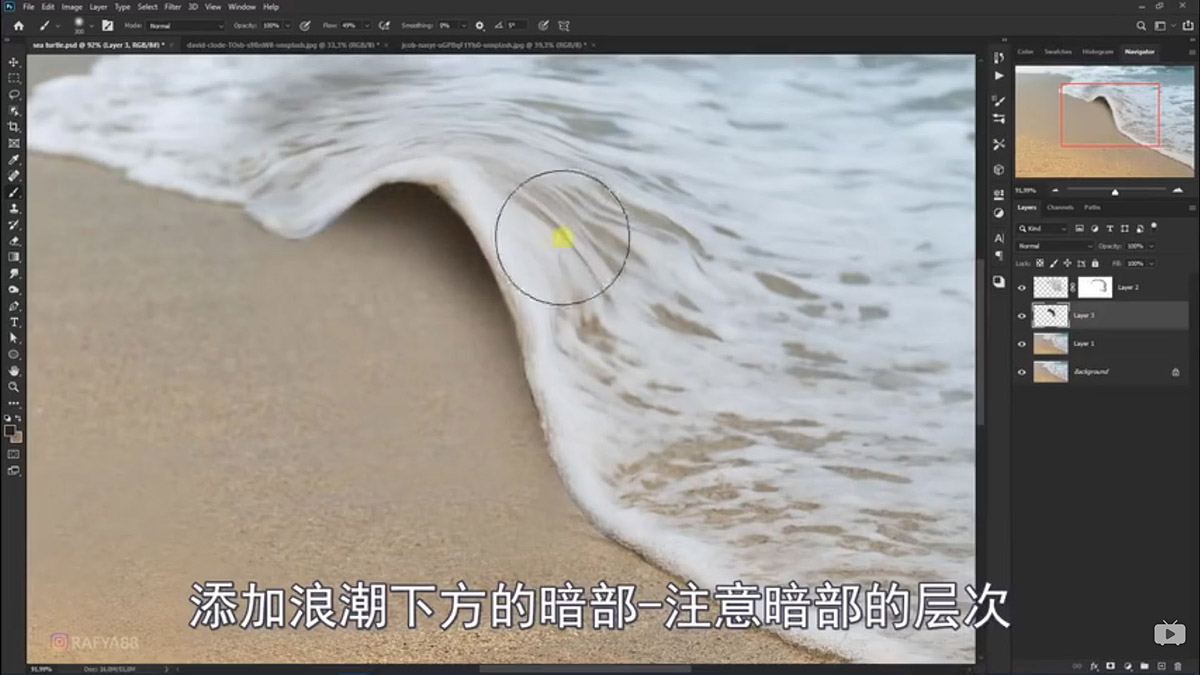
Task: Select the Clone Stamp tool
Action: 14,207
